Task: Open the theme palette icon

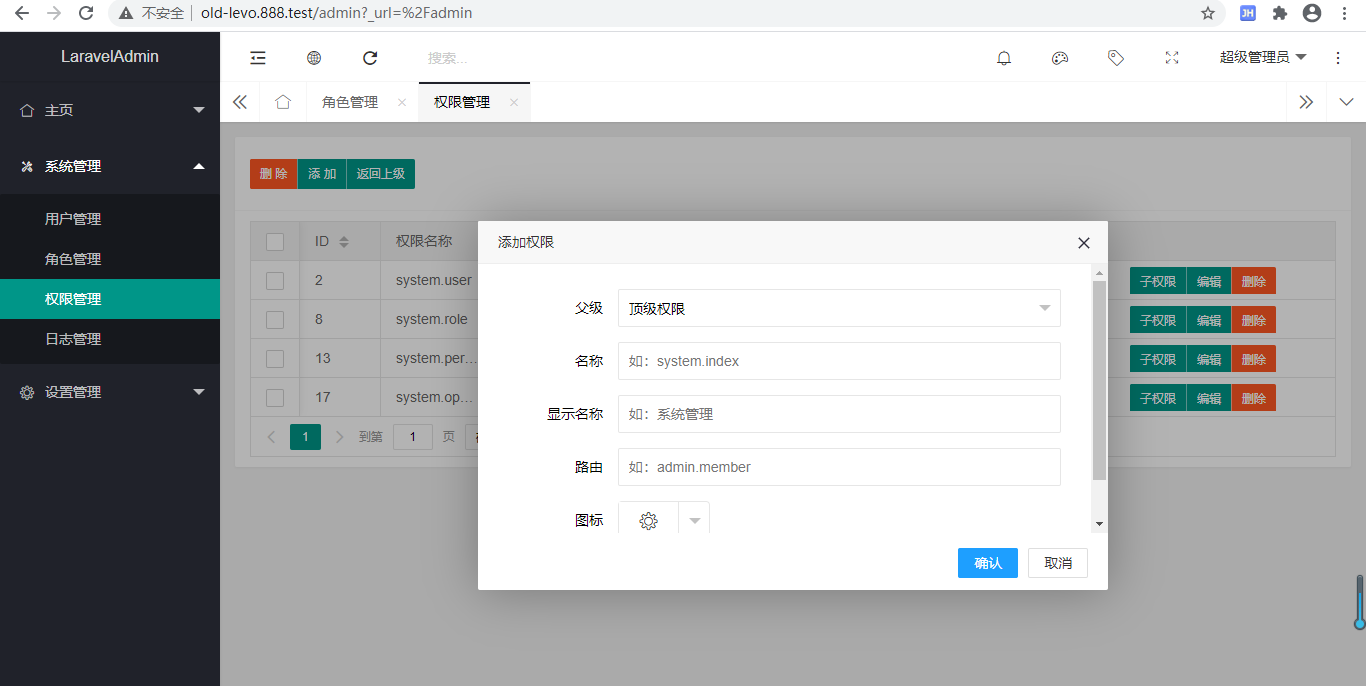Action: (x=1060, y=58)
